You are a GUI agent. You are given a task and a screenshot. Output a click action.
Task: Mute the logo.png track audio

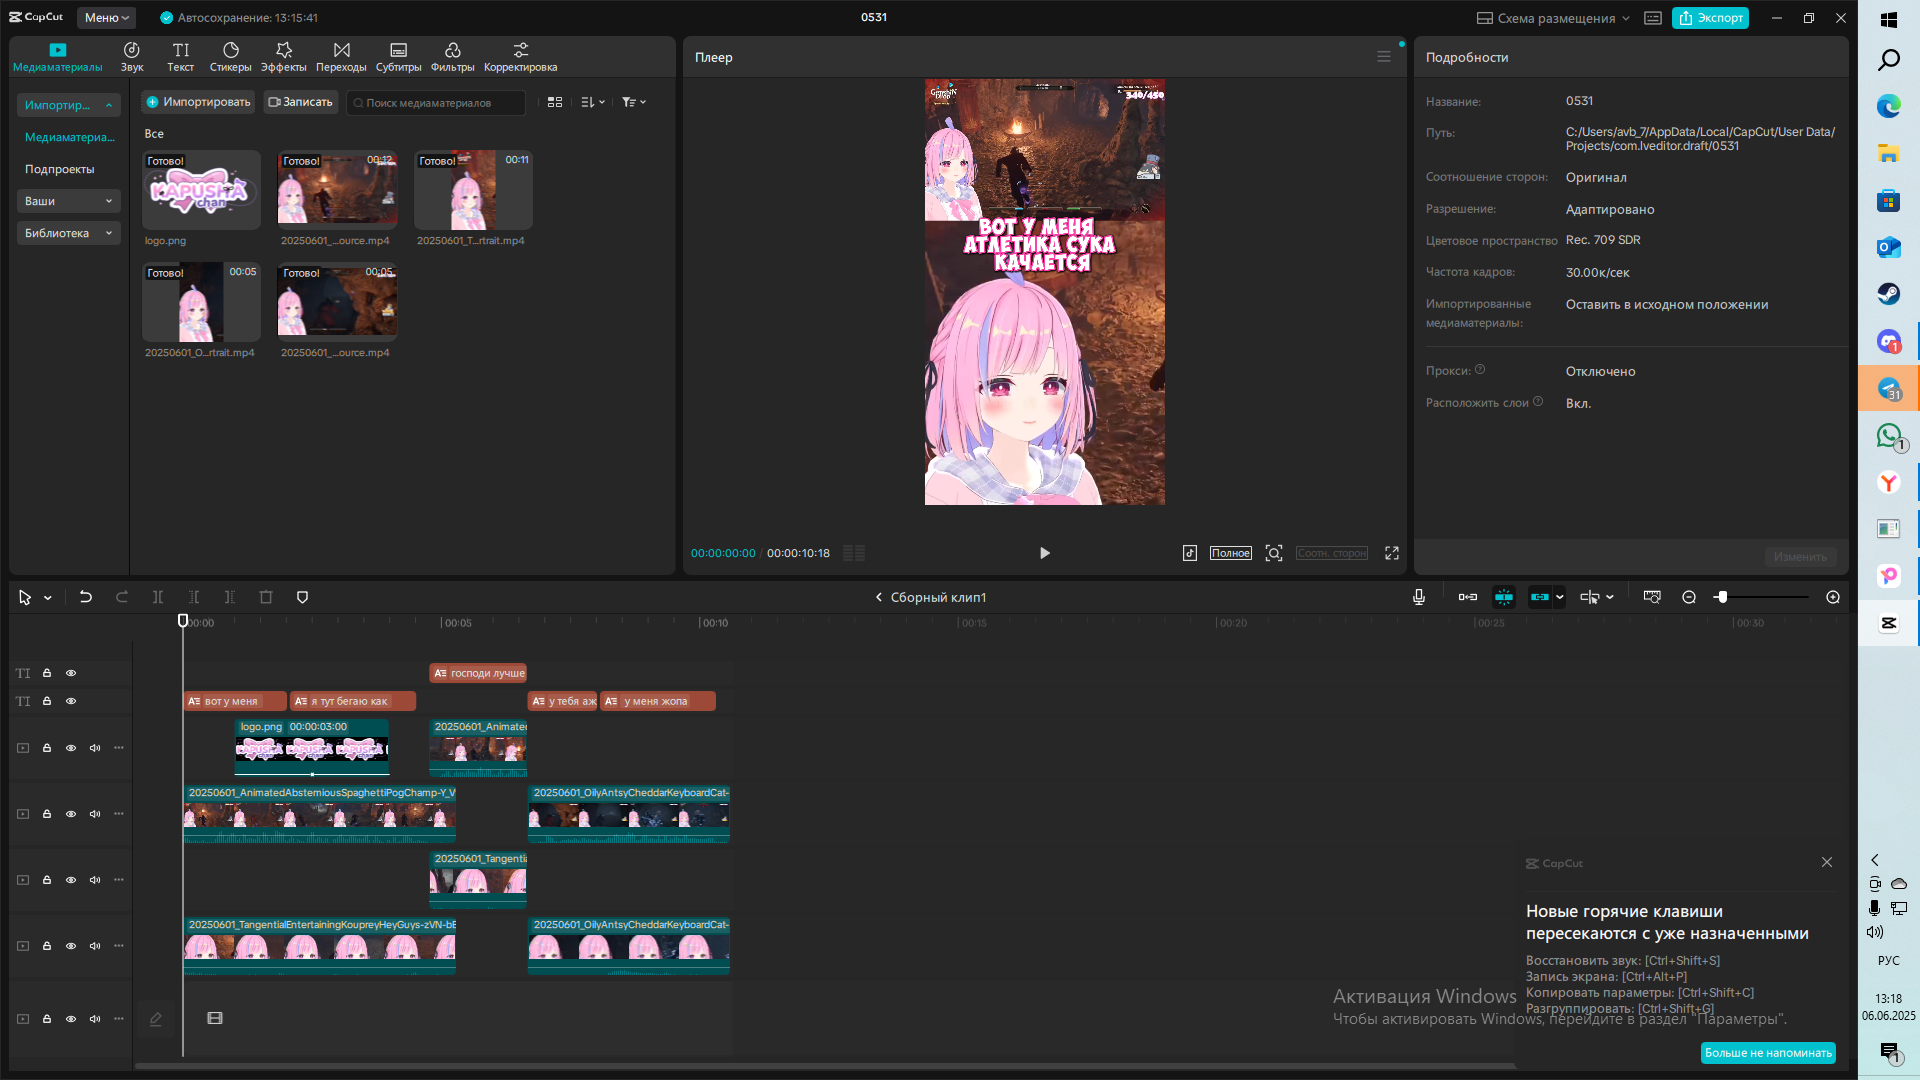pos(95,748)
